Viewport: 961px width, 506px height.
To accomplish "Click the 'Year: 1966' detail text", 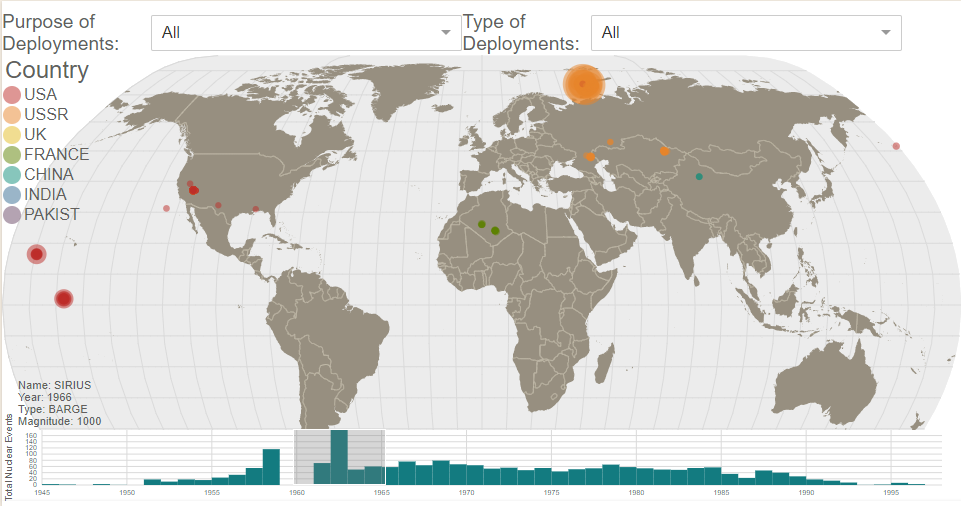I will 45,397.
